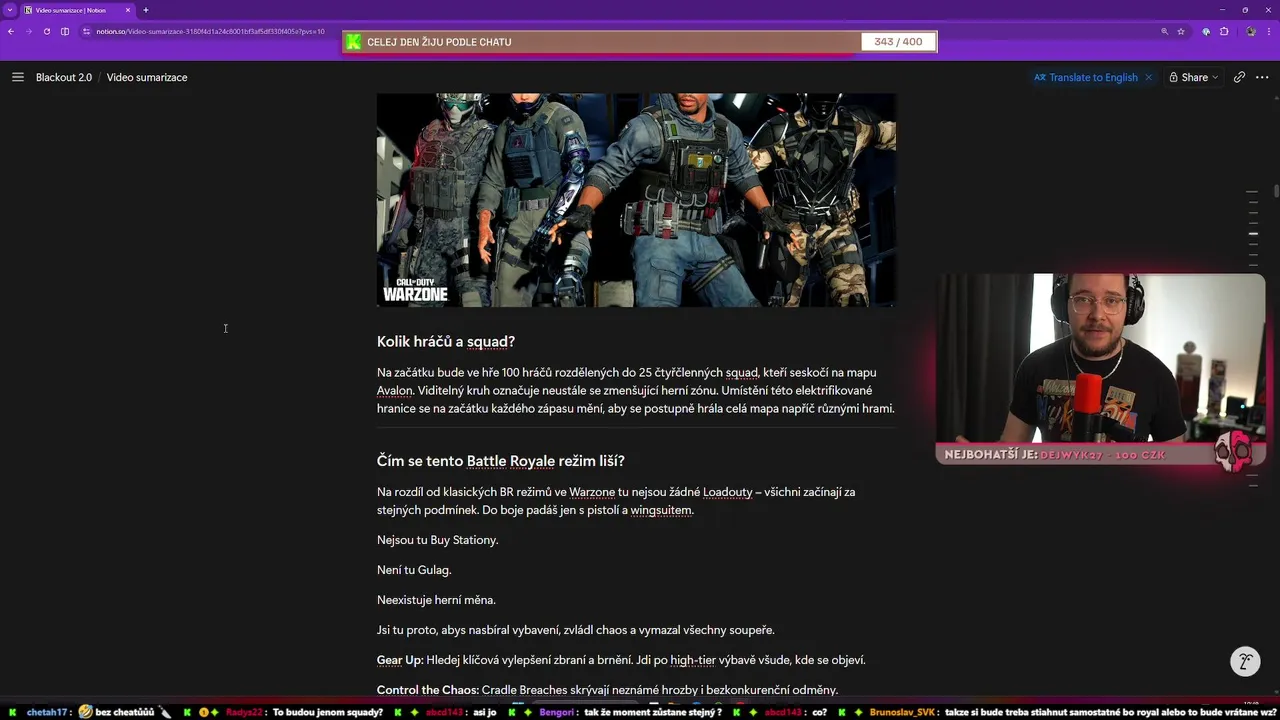Click the browser back arrow

[11, 31]
